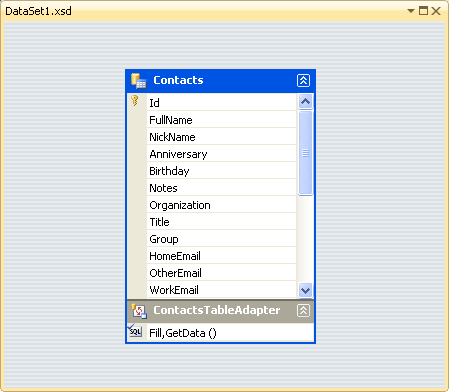Screen dimensions: 449x392
Task: Maximize the DataSet1.xsd window
Action: coord(423,11)
